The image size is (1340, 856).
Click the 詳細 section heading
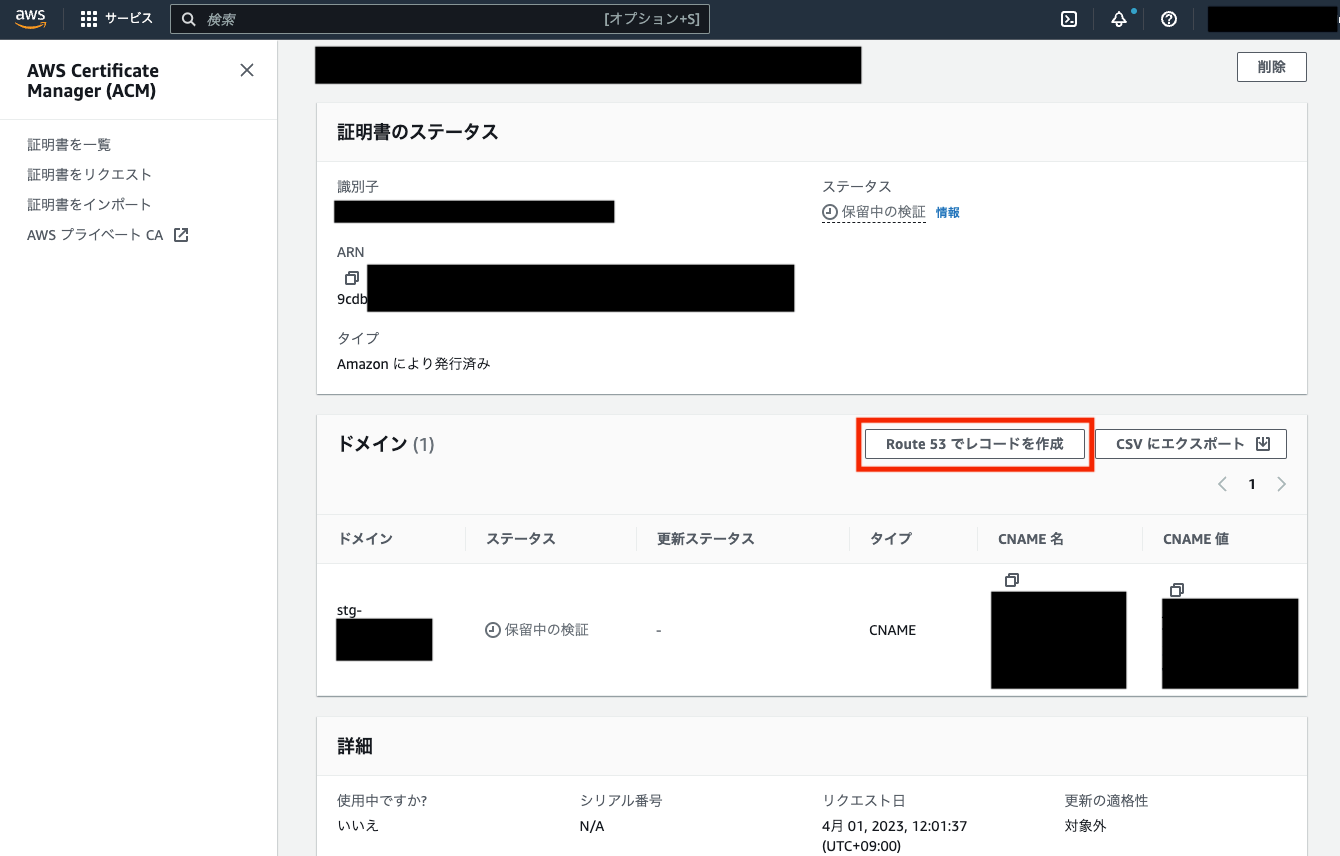coord(355,746)
